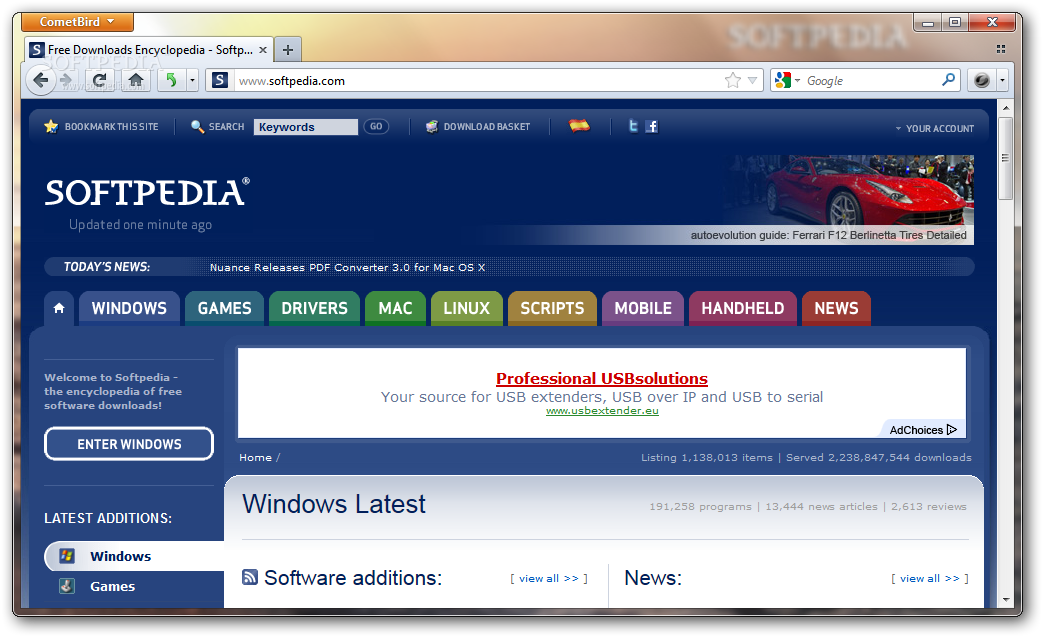Screen dimensions: 1043x637
Task: Open Softpedia's Facebook icon link
Action: click(652, 126)
